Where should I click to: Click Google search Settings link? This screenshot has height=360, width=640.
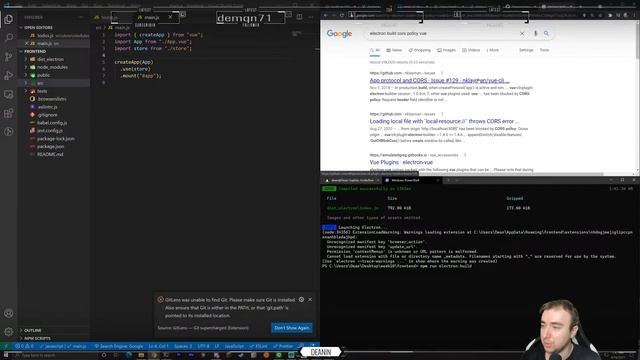point(526,50)
